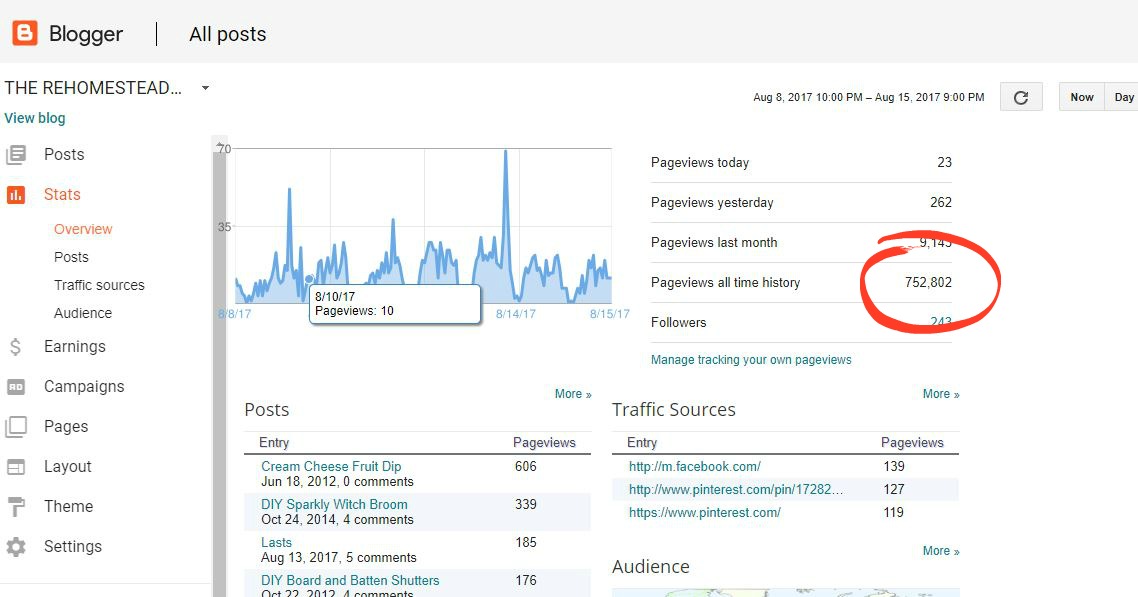Click the Layout grid icon

[16, 466]
